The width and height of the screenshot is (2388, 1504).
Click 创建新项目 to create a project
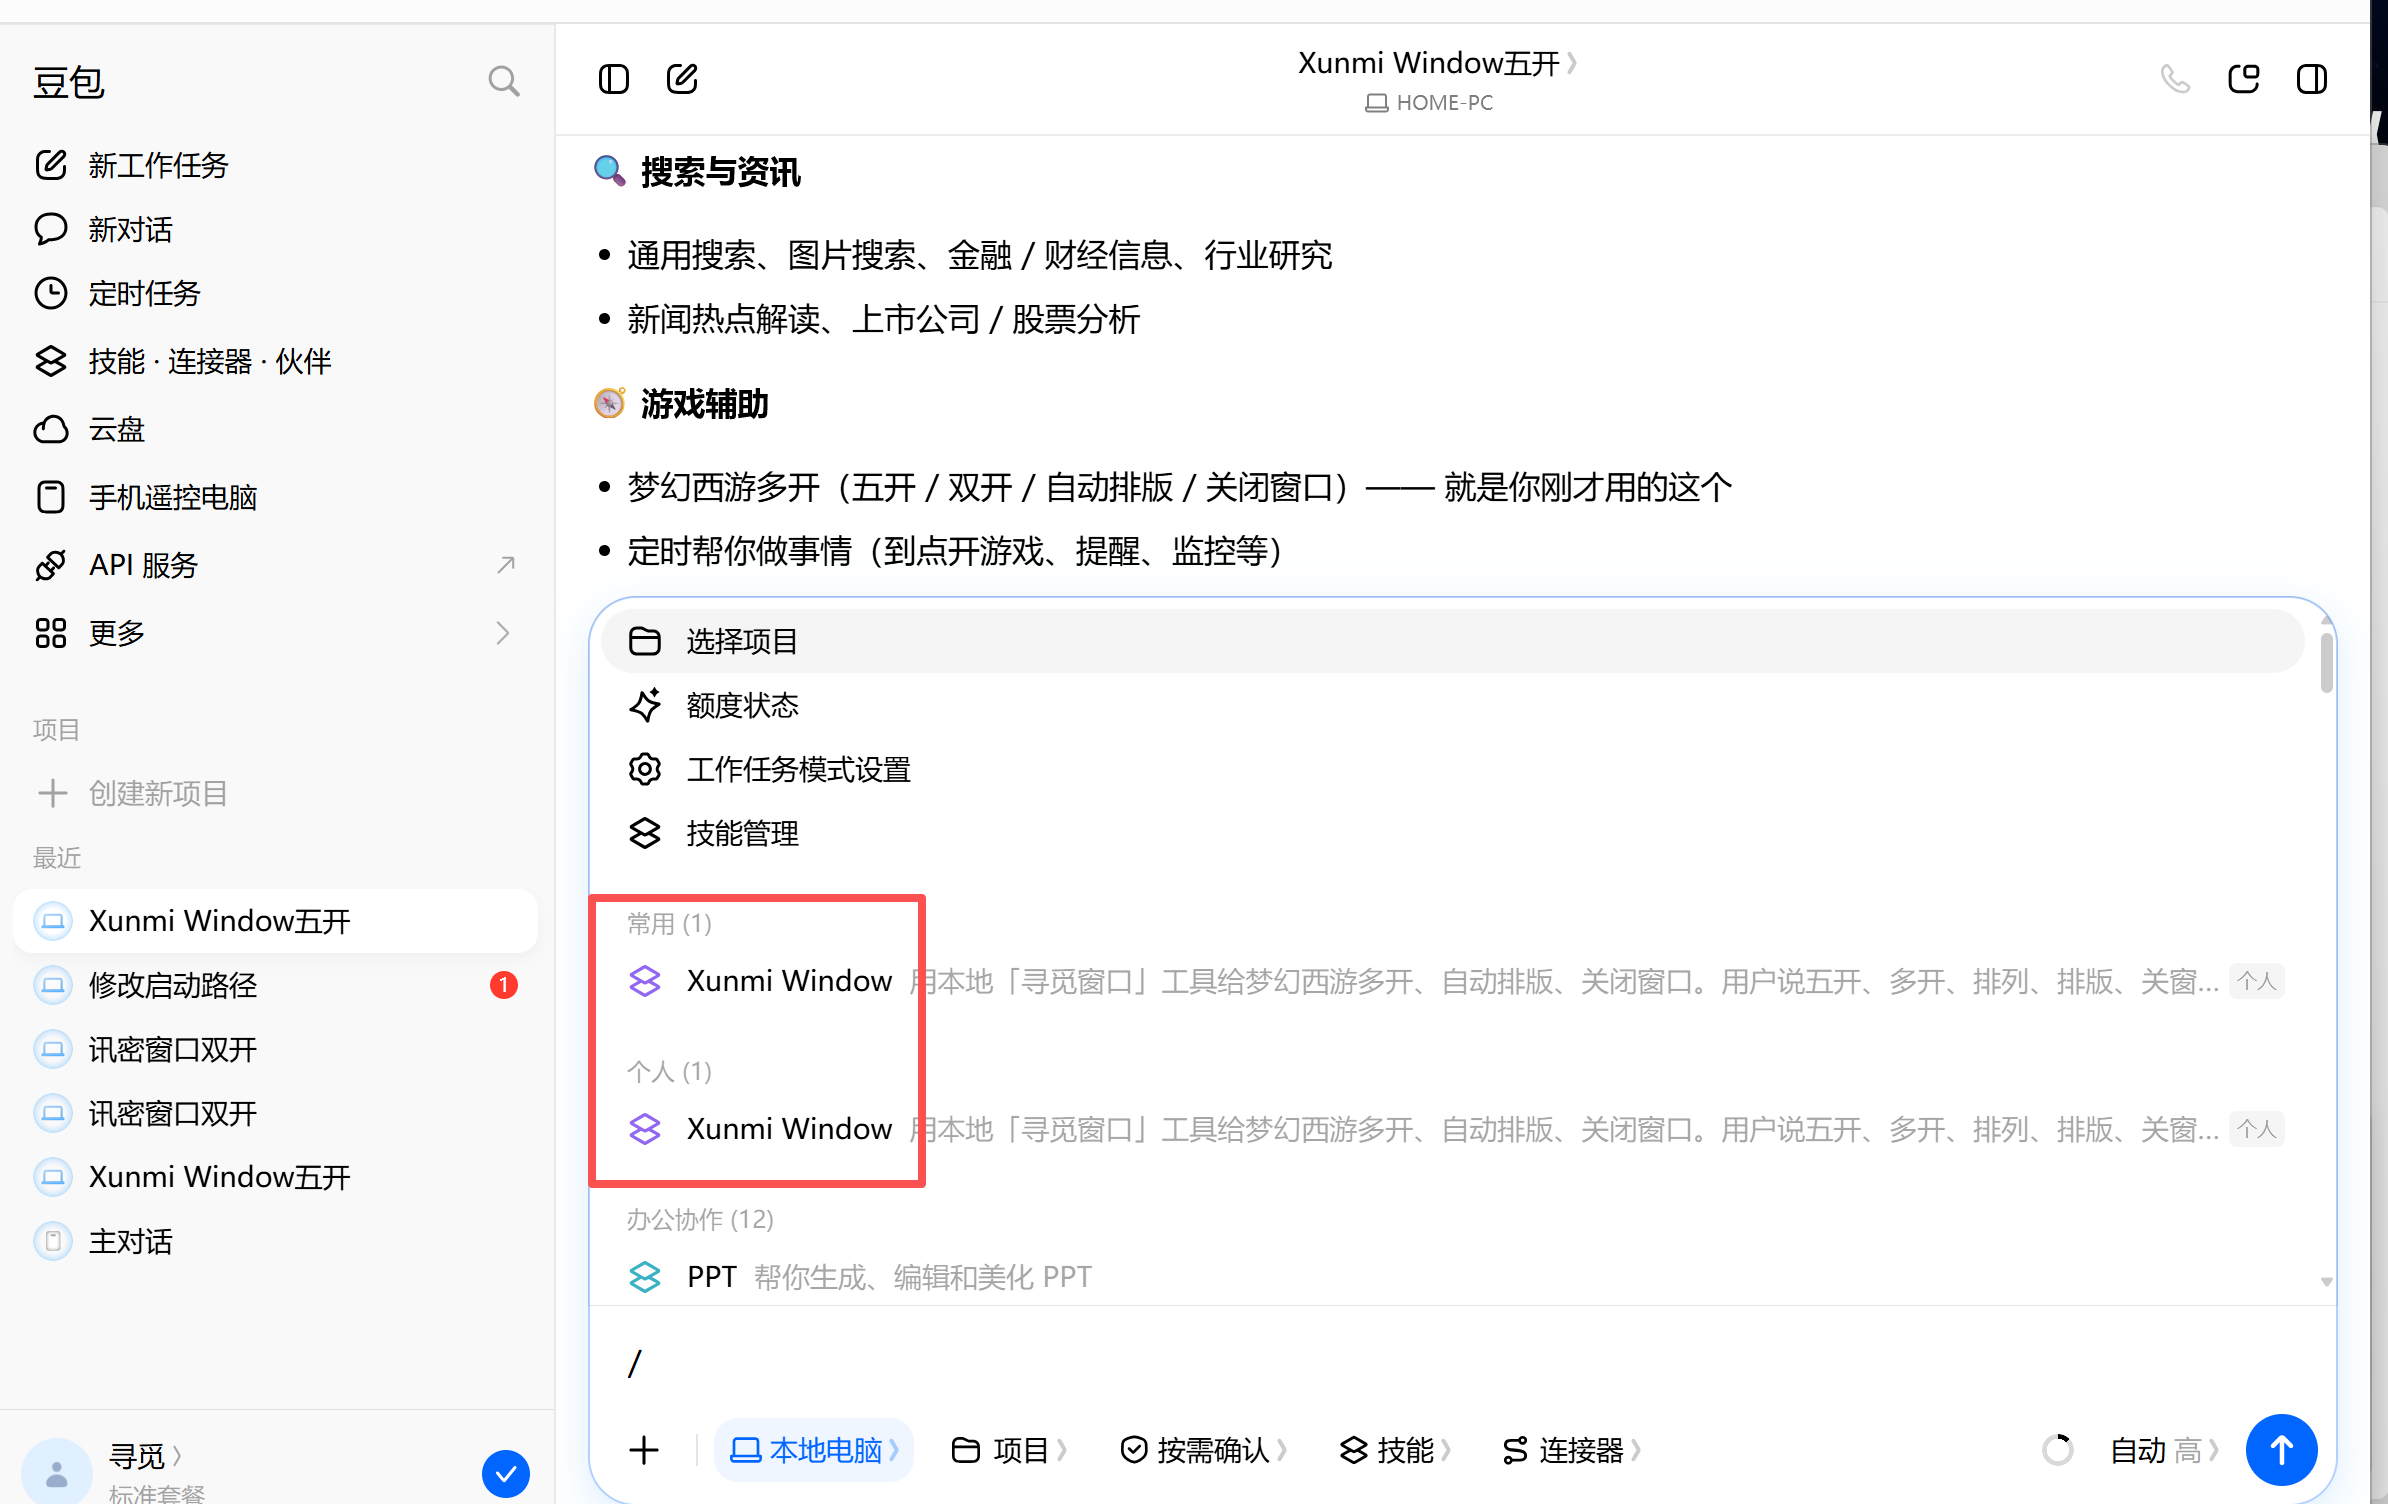275,793
